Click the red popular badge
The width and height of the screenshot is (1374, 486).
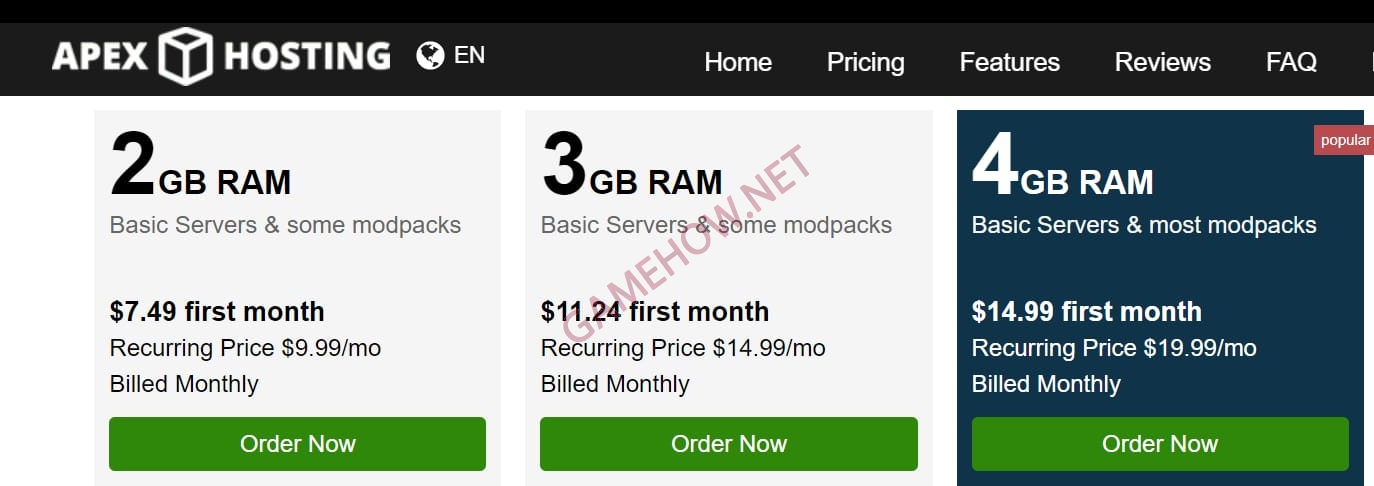1344,140
